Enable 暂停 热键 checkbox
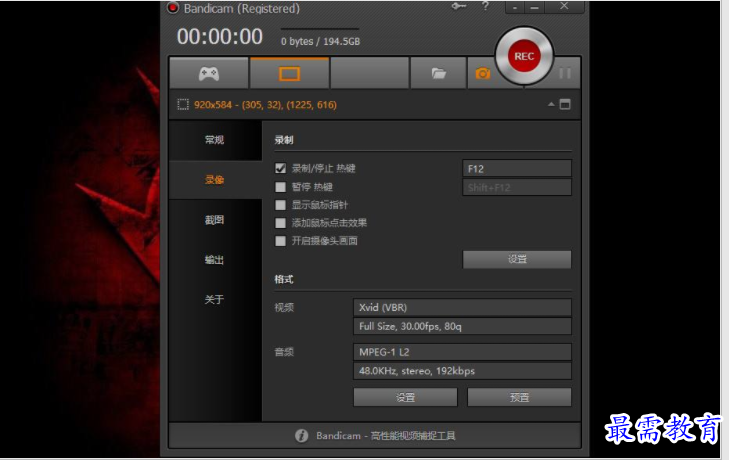Screen dimensions: 729x460 pyautogui.click(x=280, y=187)
